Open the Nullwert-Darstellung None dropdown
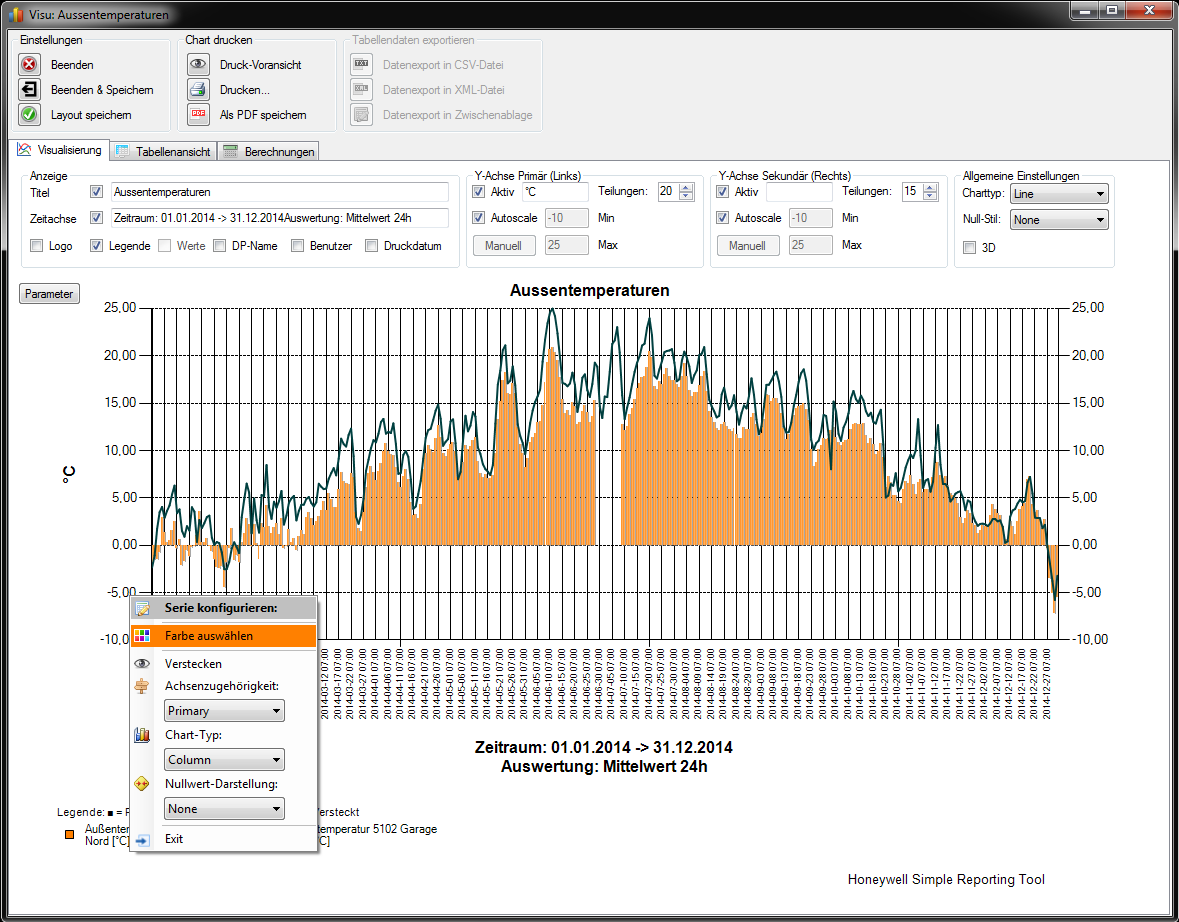The height and width of the screenshot is (922, 1179). [224, 808]
